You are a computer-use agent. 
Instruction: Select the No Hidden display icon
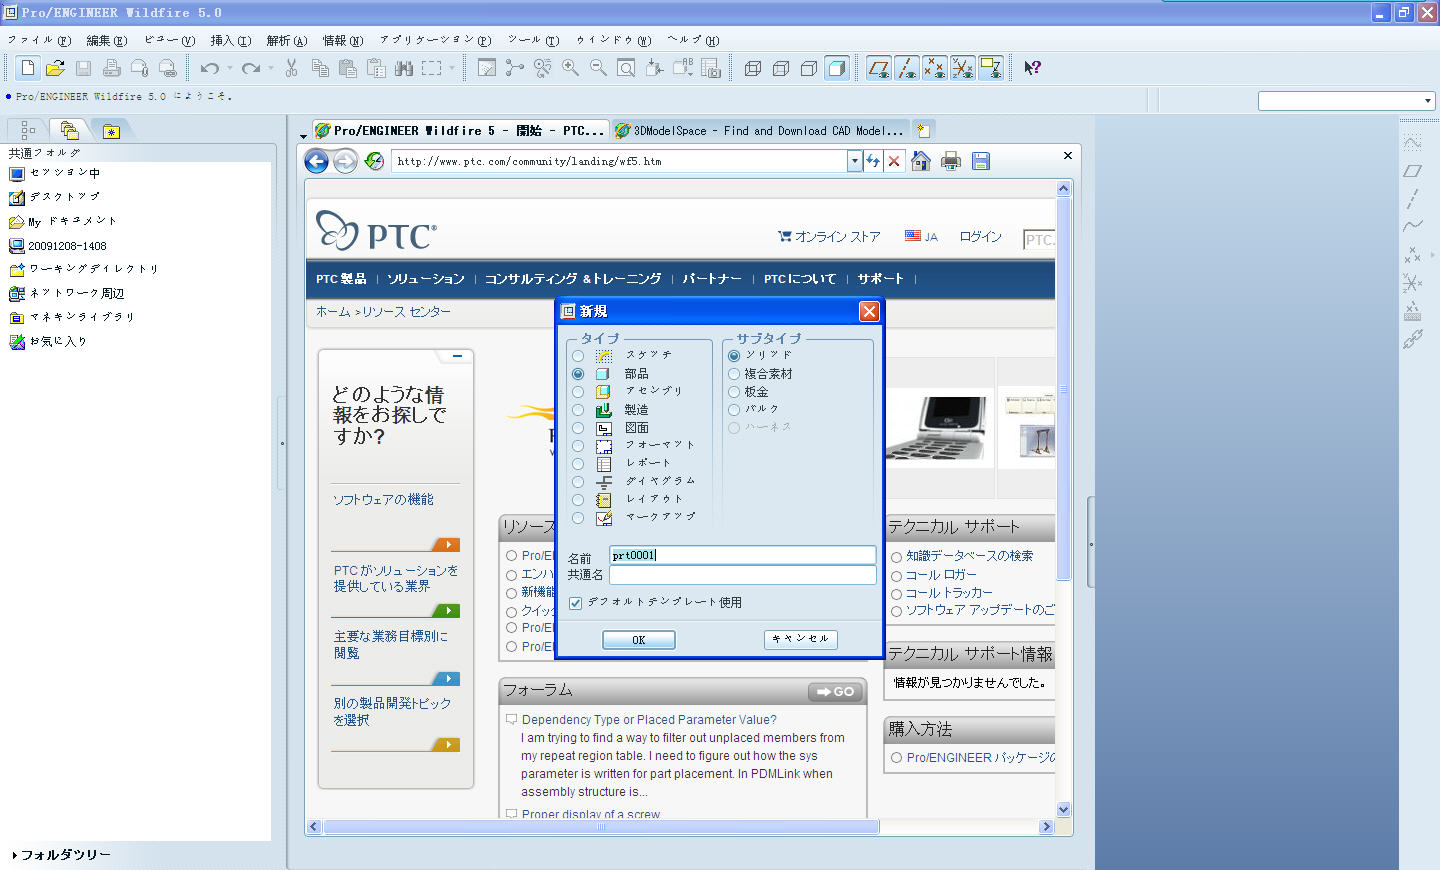tap(809, 68)
